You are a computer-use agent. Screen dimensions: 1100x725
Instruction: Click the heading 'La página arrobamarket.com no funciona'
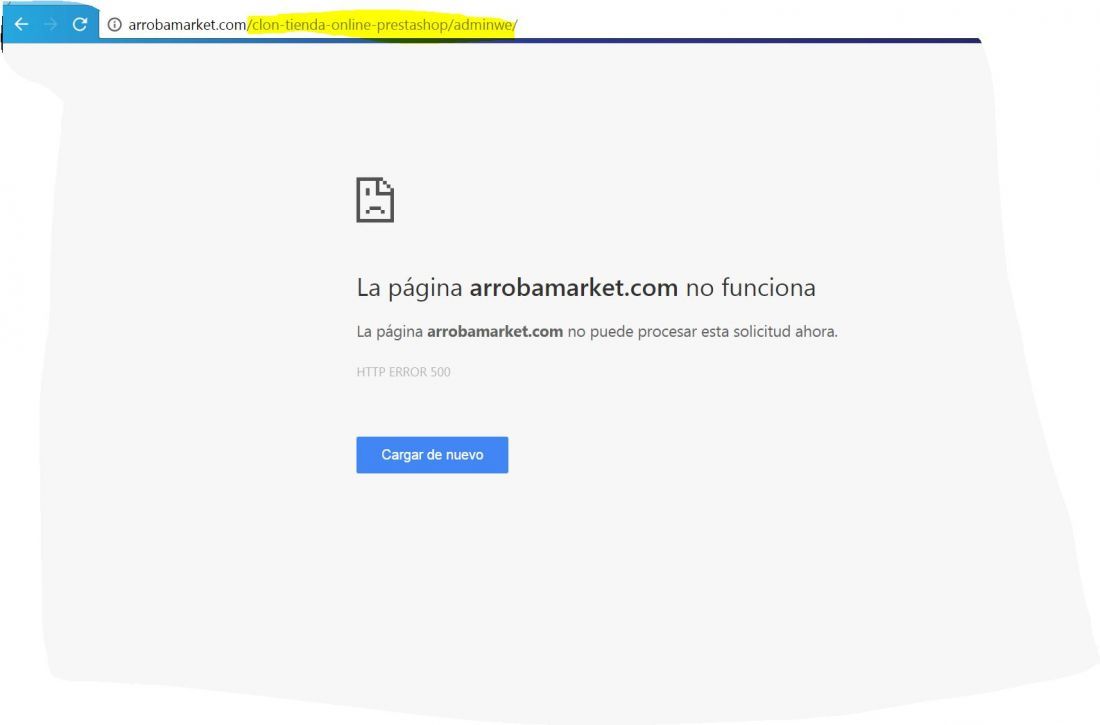[x=586, y=288]
